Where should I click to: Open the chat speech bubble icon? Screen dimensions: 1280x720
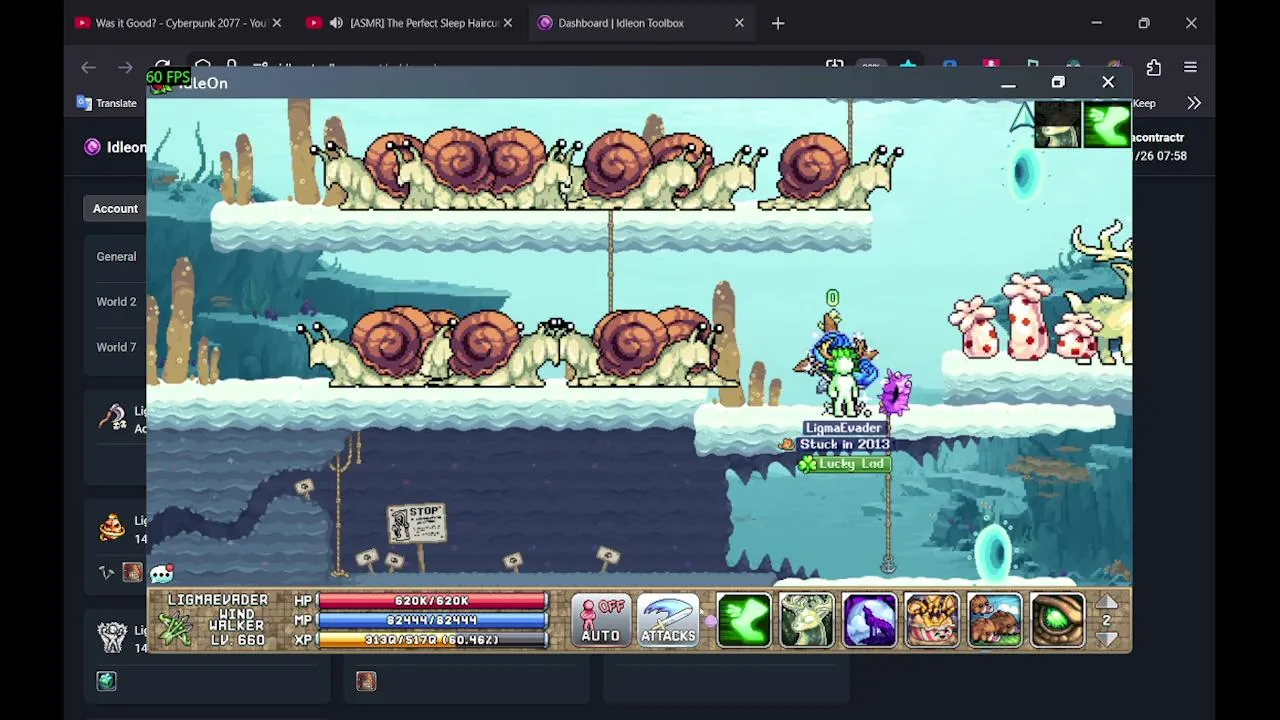(162, 574)
